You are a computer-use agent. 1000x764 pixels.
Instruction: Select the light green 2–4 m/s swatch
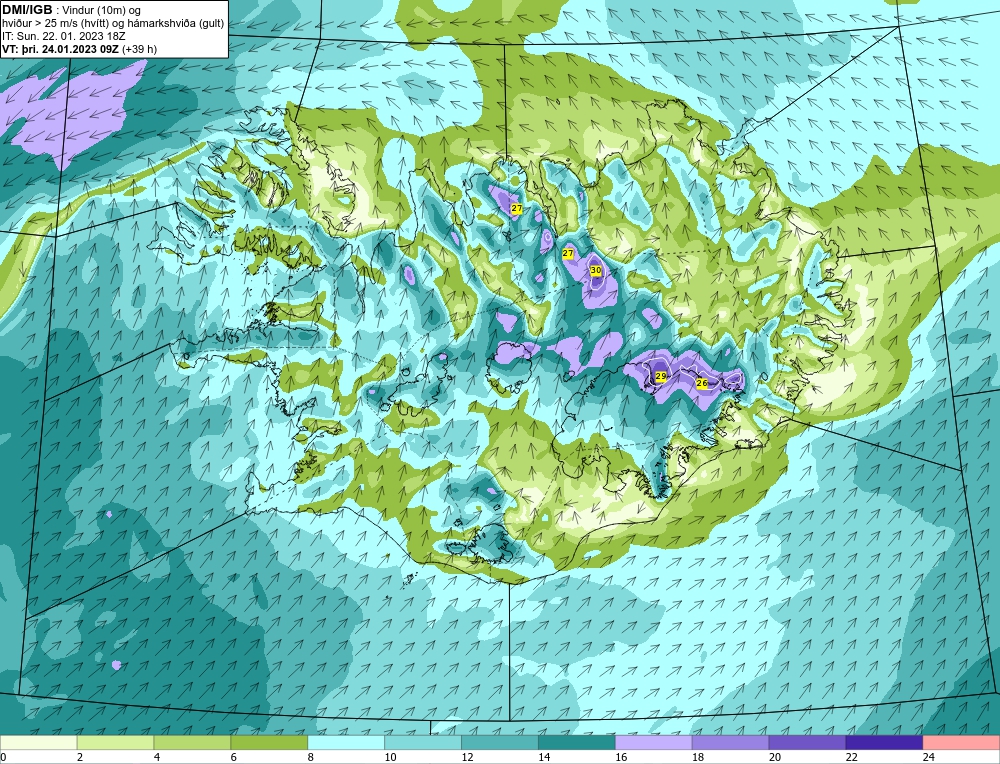[115, 743]
